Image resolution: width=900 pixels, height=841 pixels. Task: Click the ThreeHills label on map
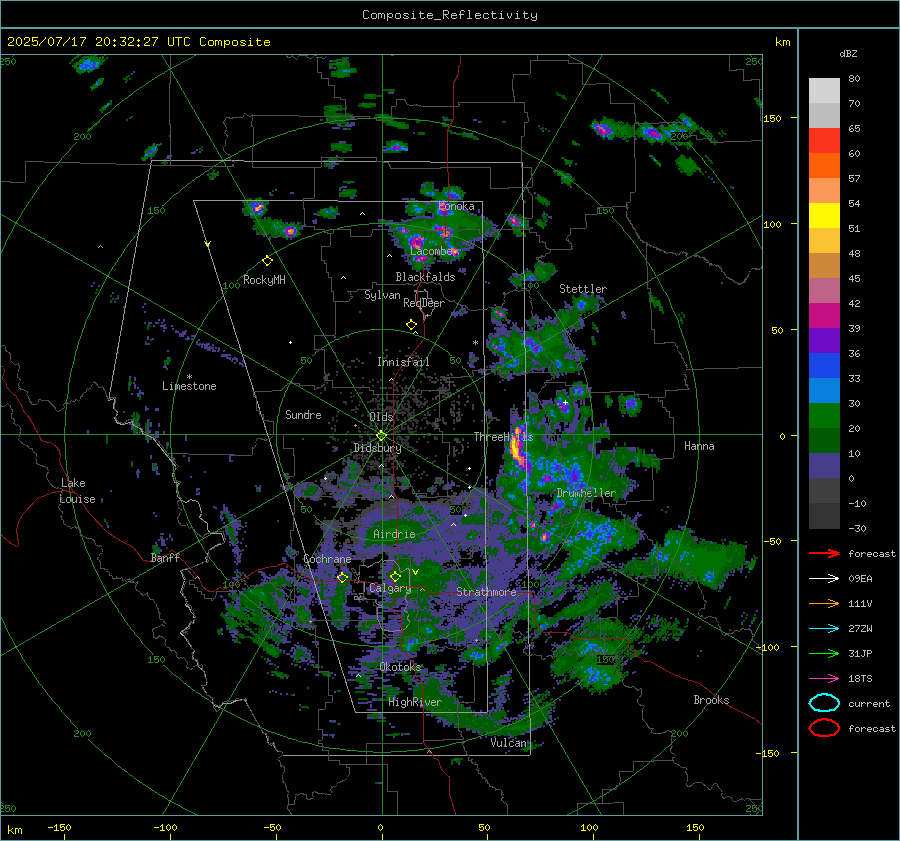pos(503,437)
